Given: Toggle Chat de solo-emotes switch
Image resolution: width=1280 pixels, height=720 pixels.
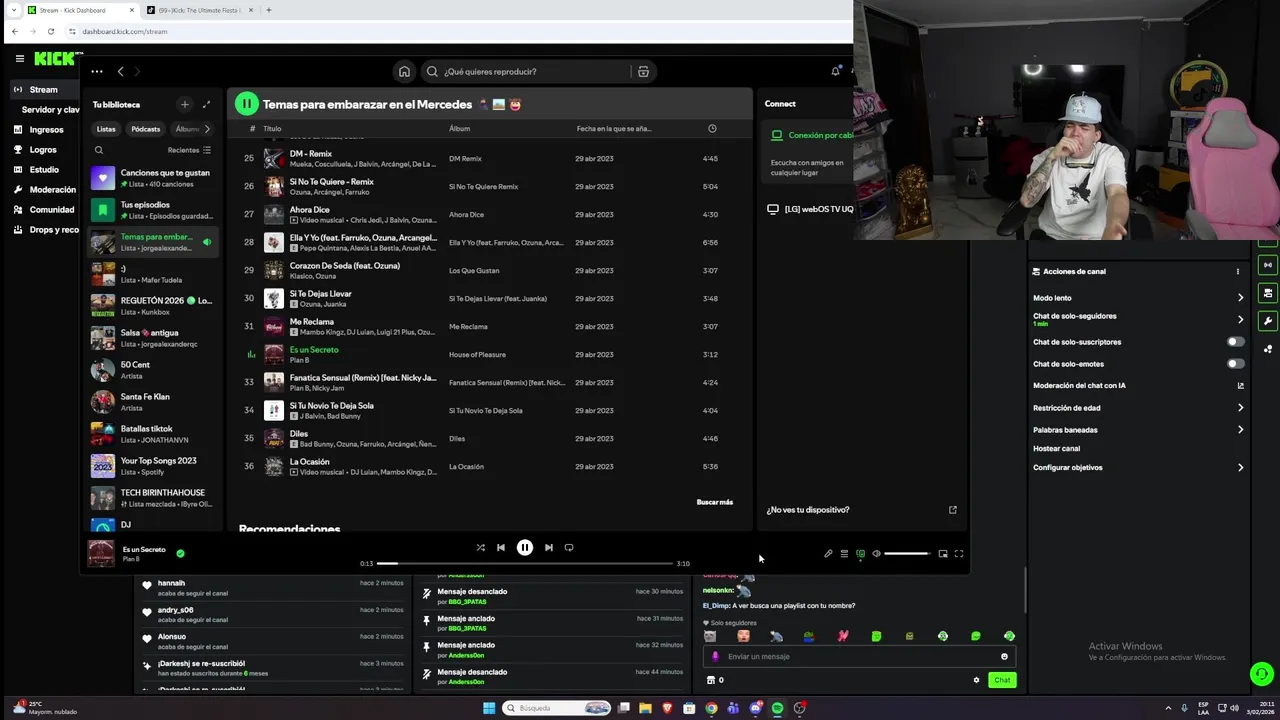Looking at the screenshot, I should pos(1236,364).
